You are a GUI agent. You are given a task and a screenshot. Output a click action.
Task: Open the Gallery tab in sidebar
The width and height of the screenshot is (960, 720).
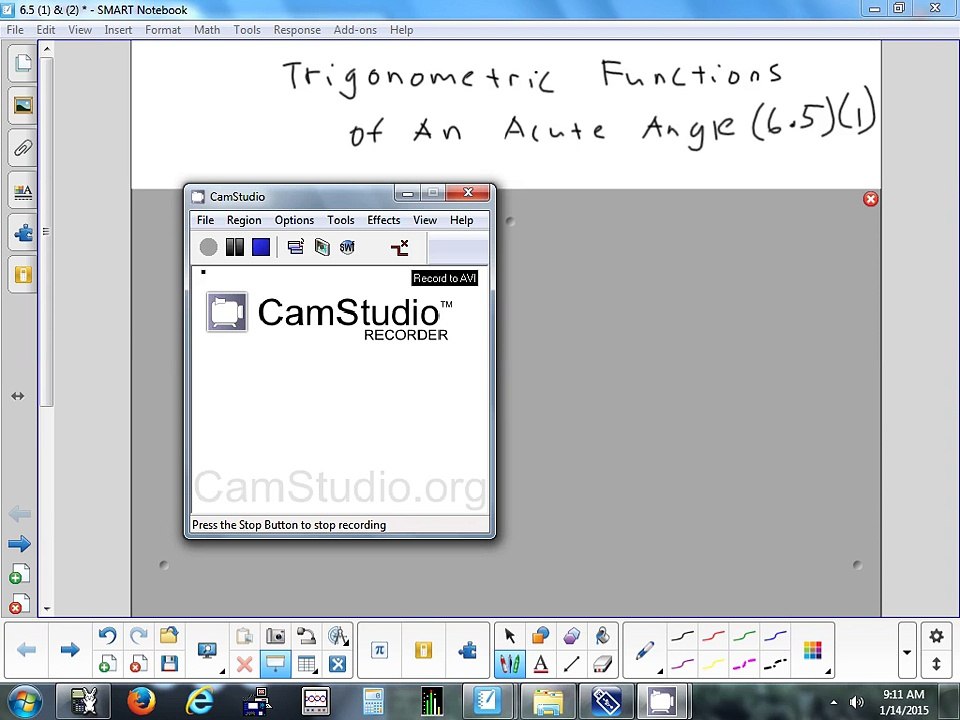coord(23,105)
